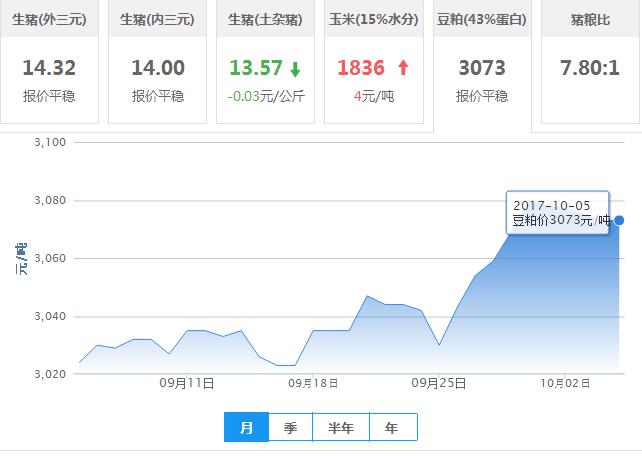Click the 09月11日 axis label
642x456 pixels.
[187, 384]
